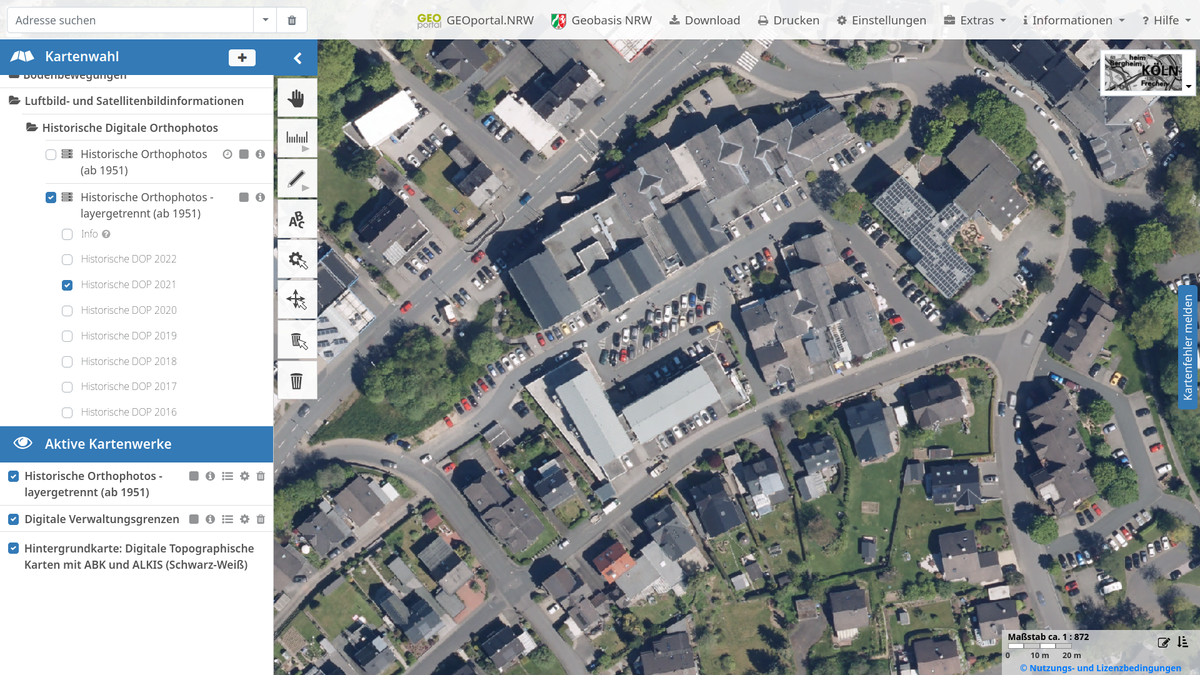Screen dimensions: 1200x675
Task: Click the Adresse suchen search field
Action: (x=130, y=20)
